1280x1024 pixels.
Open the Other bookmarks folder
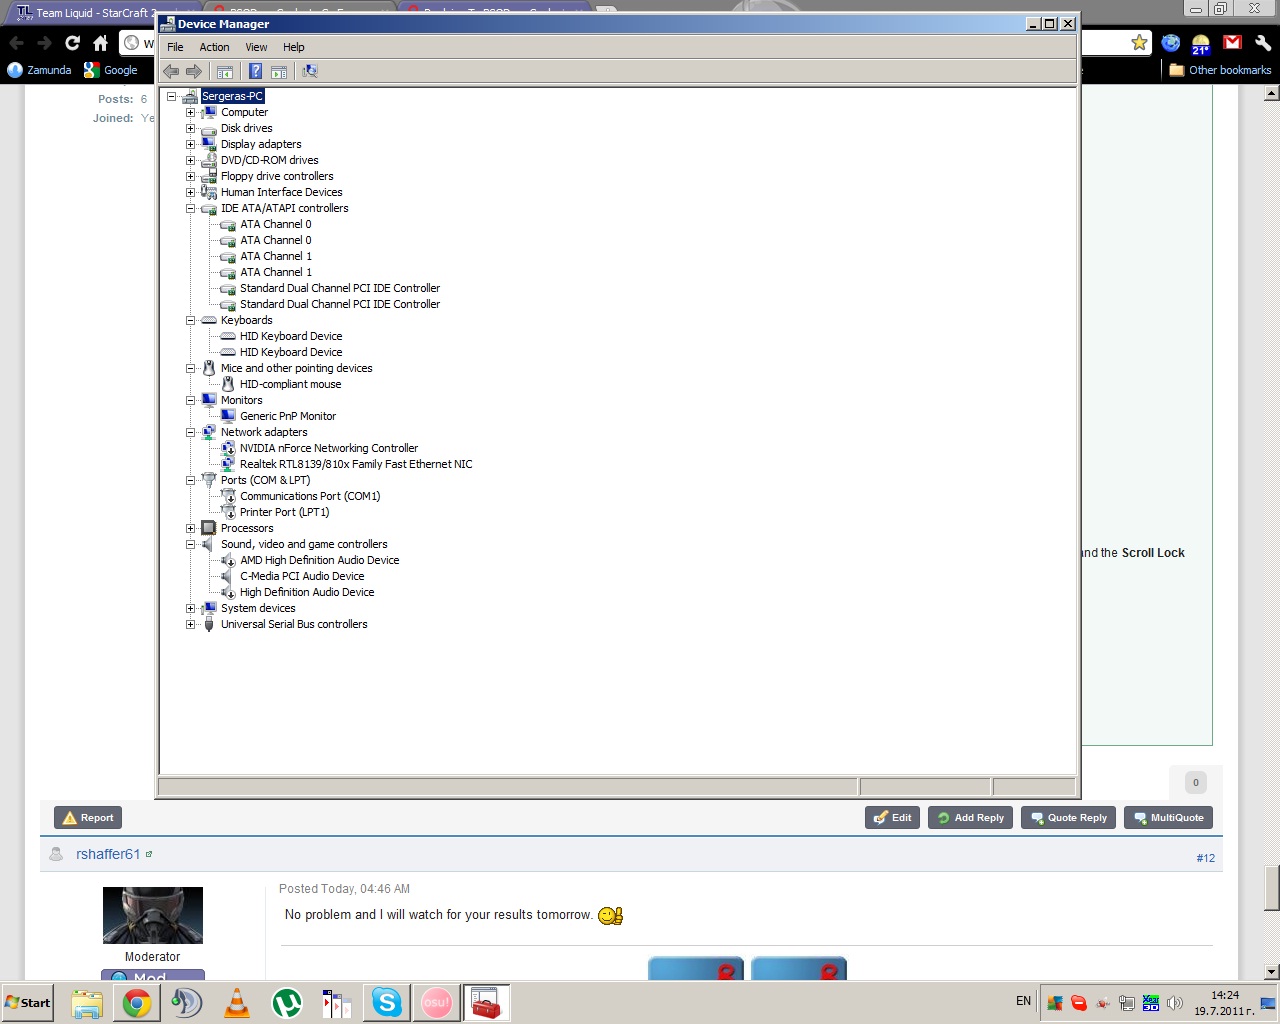tap(1220, 70)
